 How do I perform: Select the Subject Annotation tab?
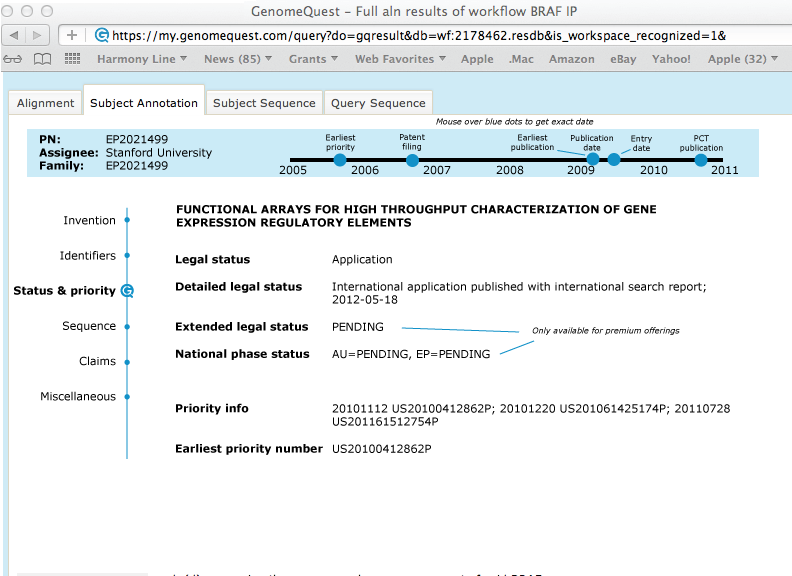[144, 103]
